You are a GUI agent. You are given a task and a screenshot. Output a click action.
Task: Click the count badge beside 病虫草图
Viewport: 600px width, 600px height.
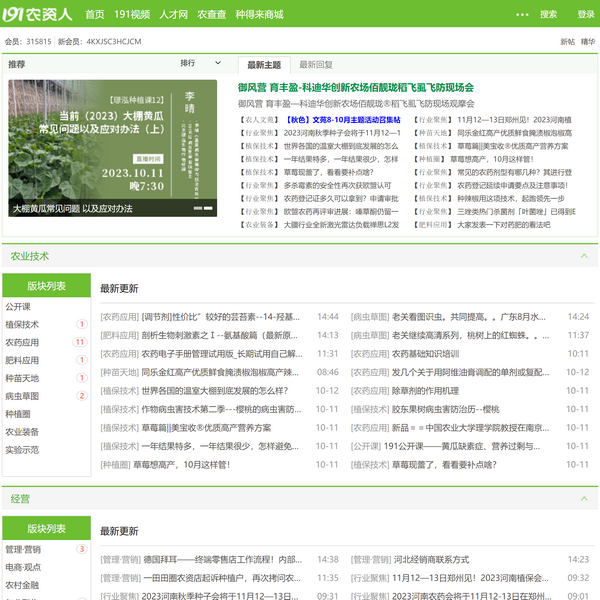81,396
